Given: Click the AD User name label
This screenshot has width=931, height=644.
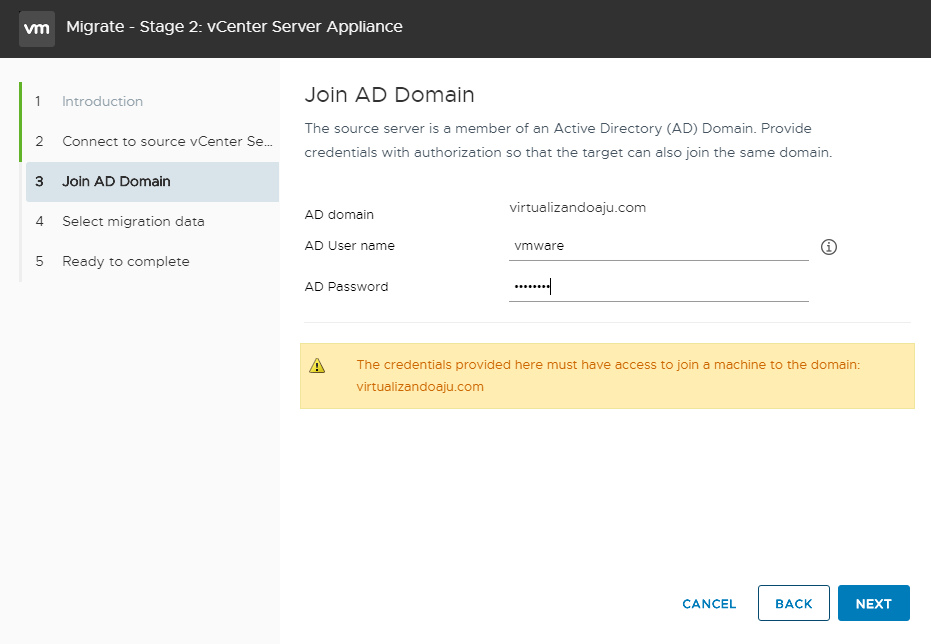Looking at the screenshot, I should (x=349, y=246).
